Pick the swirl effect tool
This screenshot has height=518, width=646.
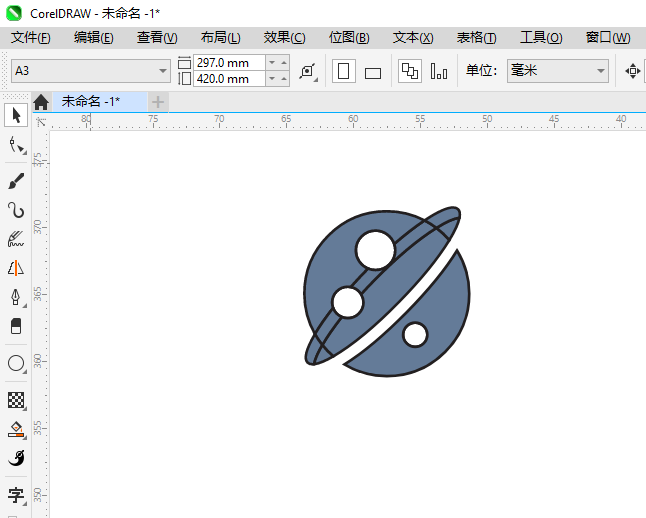16,458
